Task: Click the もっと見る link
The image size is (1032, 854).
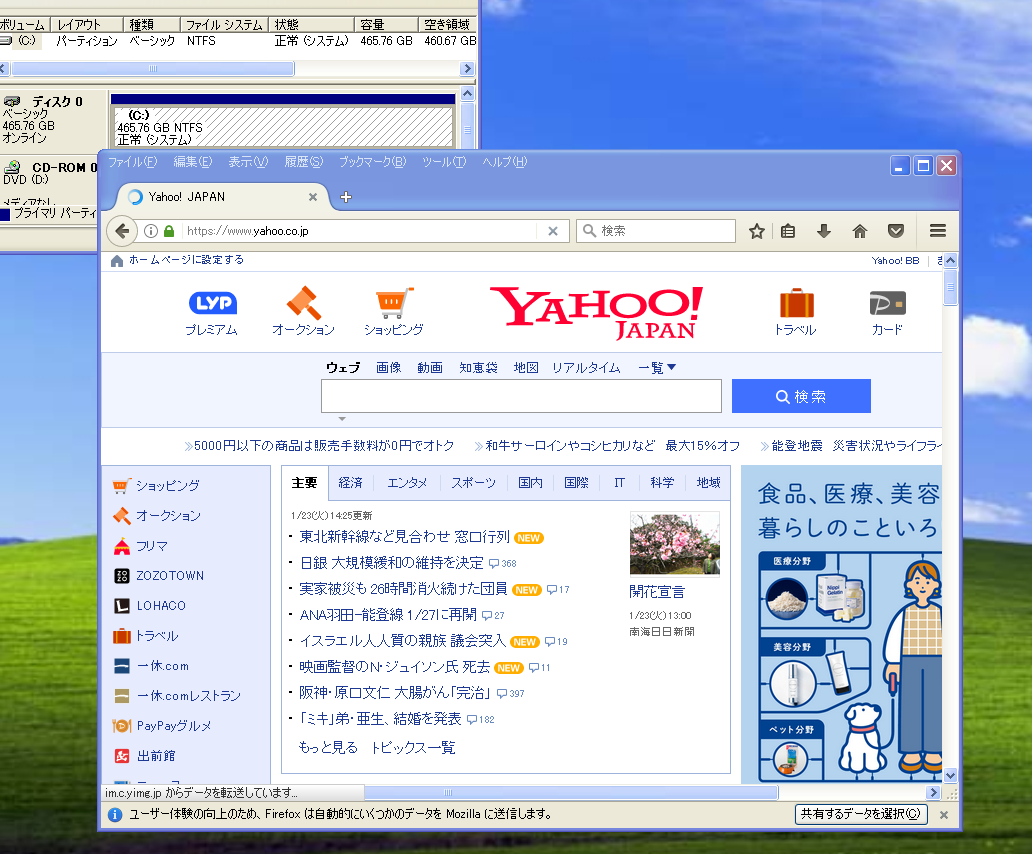Action: tap(328, 747)
